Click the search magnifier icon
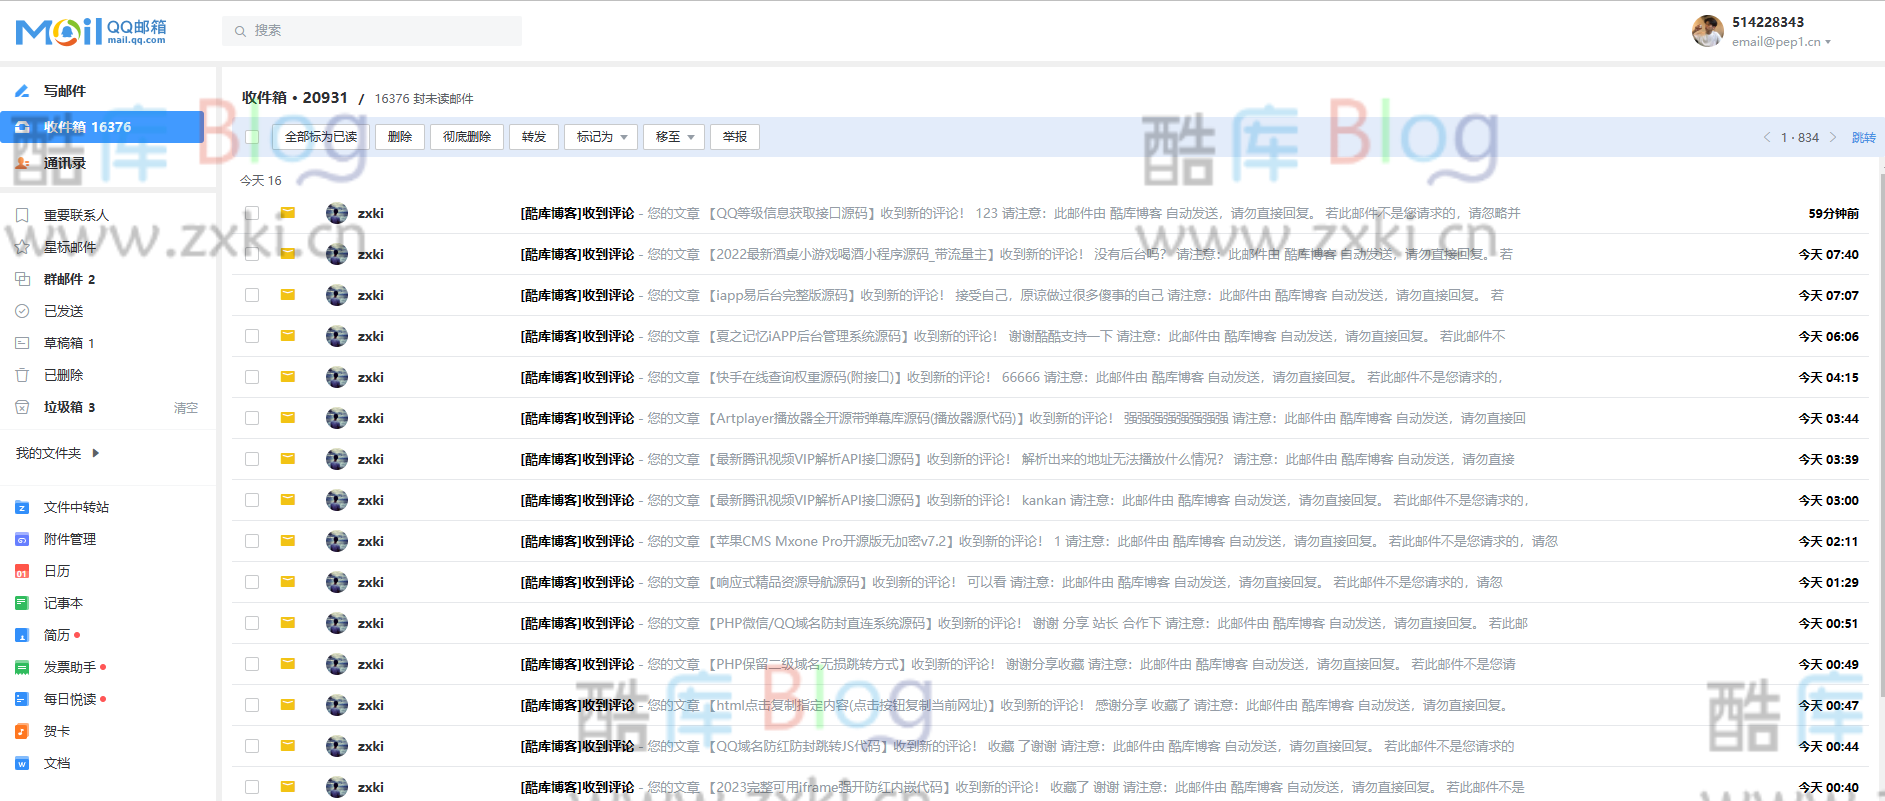1885x801 pixels. tap(240, 31)
